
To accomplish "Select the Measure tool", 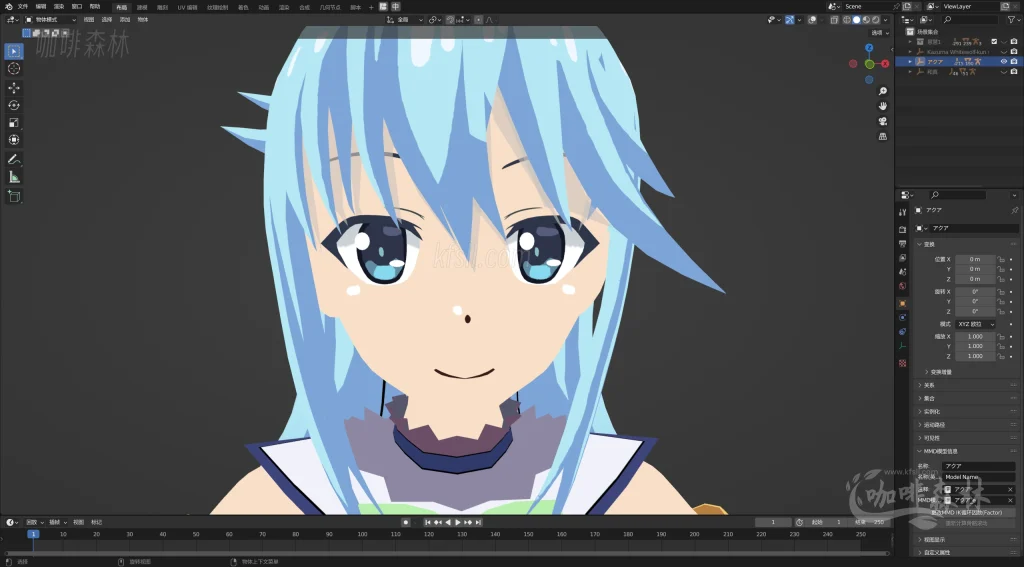I will tap(14, 177).
